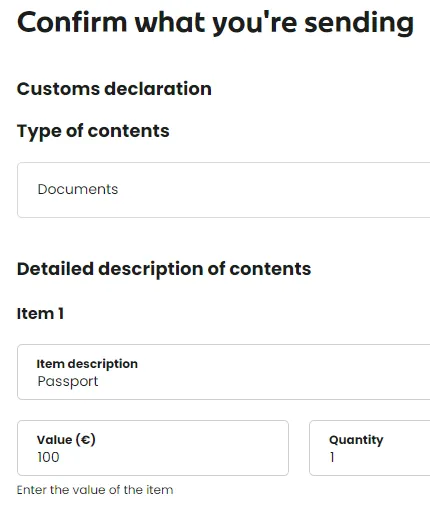This screenshot has height=506, width=430.
Task: Focus the Value (€) input box
Action: click(153, 448)
